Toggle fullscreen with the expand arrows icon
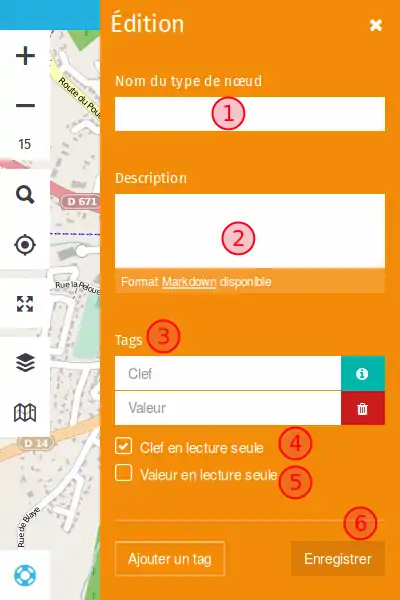400x600 pixels. pos(25,304)
